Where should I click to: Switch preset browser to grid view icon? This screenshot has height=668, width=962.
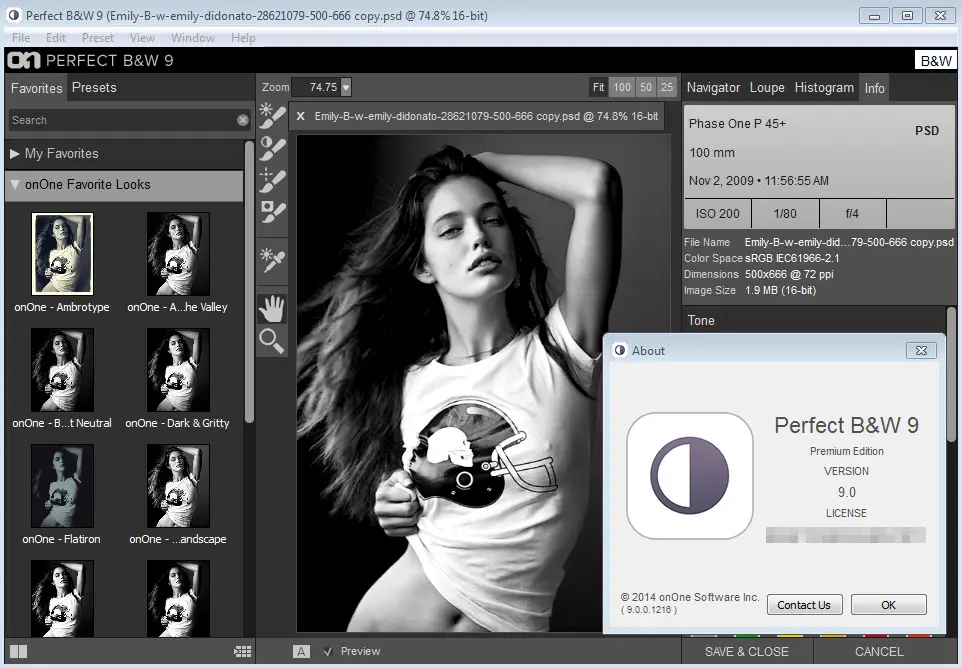[242, 651]
